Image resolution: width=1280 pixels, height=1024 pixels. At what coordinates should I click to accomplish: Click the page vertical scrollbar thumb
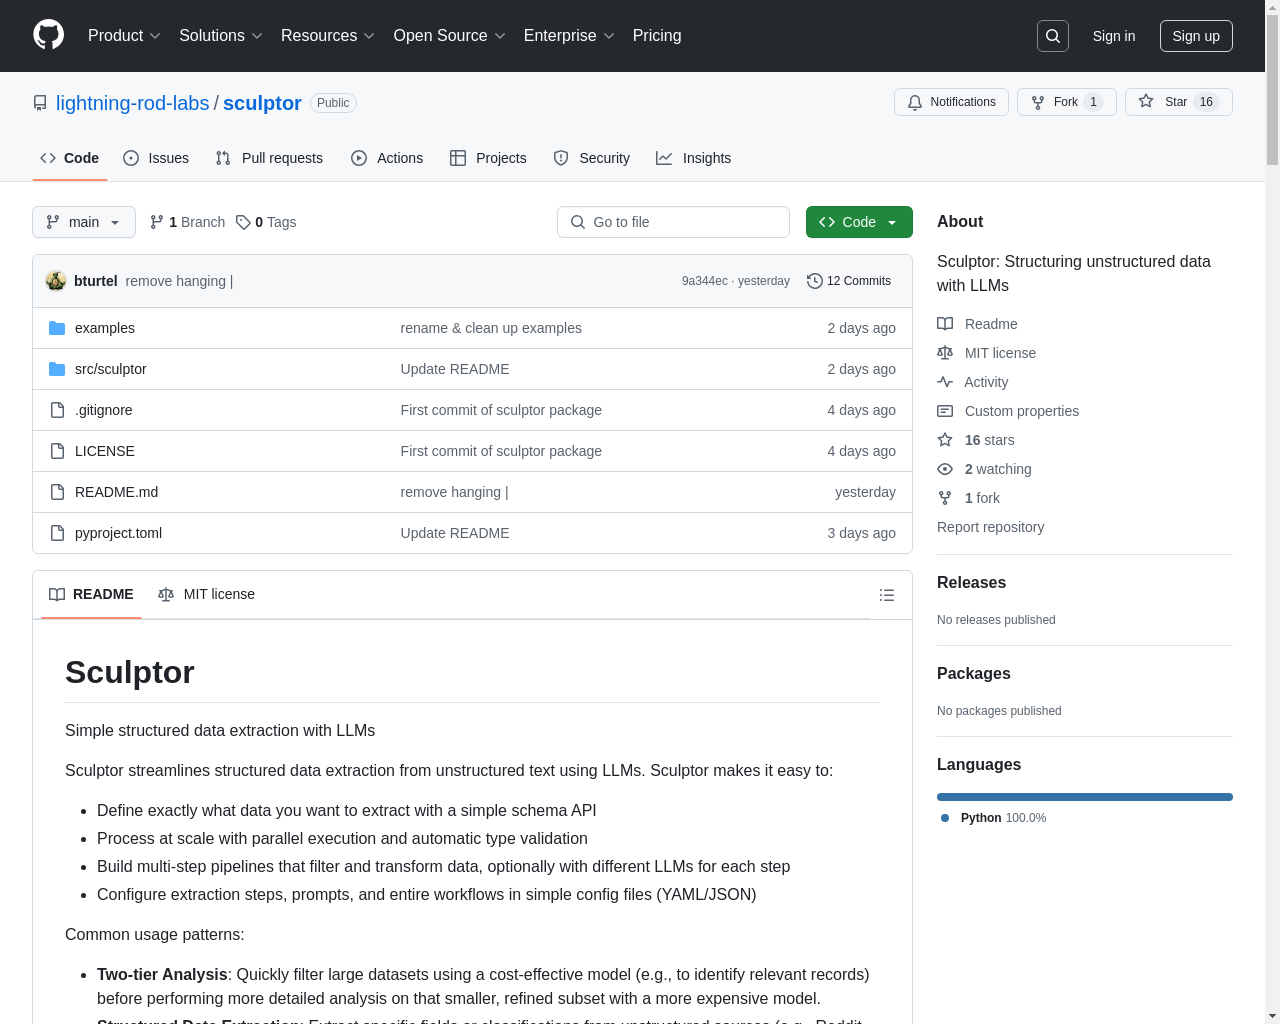click(x=1272, y=90)
